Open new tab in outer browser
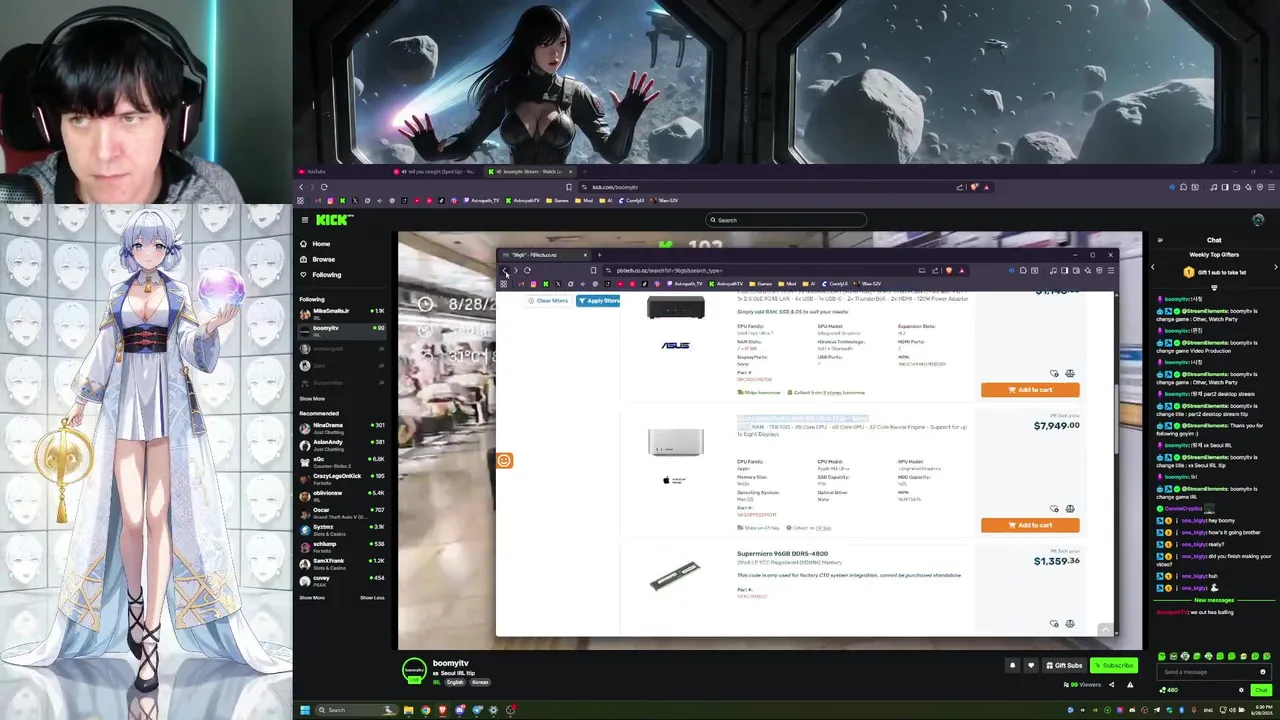This screenshot has height=720, width=1280. (x=586, y=172)
